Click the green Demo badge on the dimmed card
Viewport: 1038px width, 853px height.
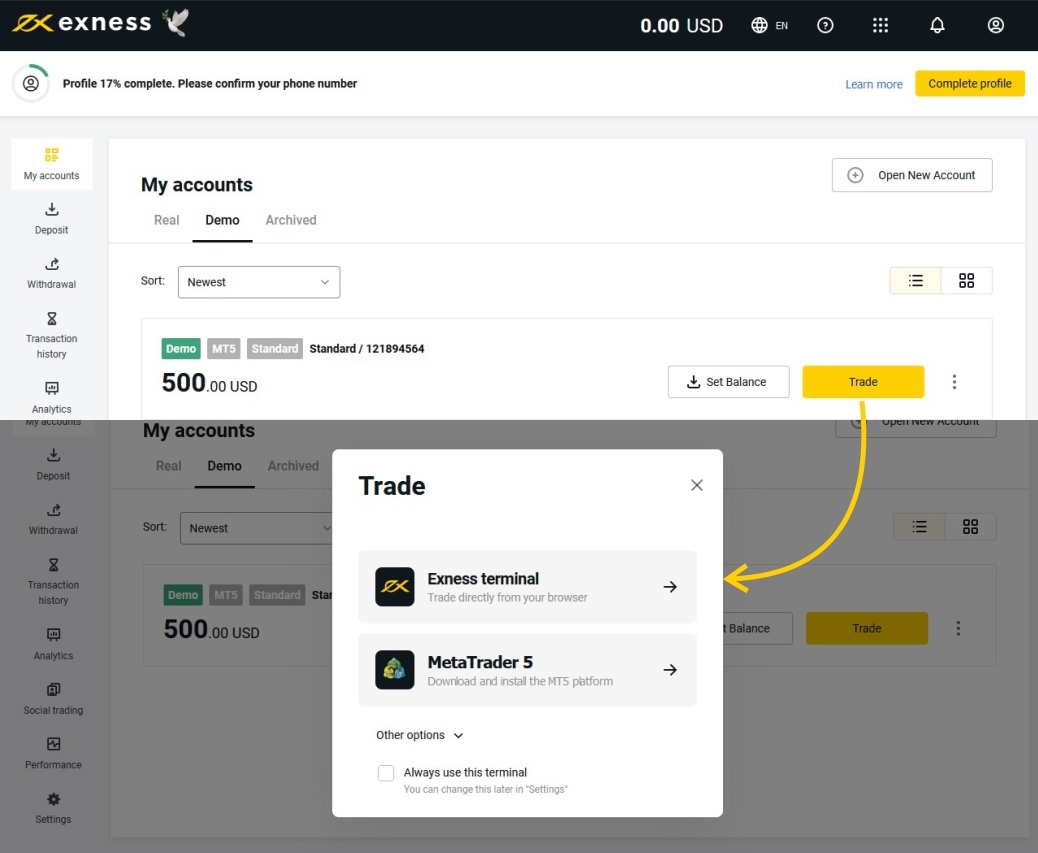point(183,595)
